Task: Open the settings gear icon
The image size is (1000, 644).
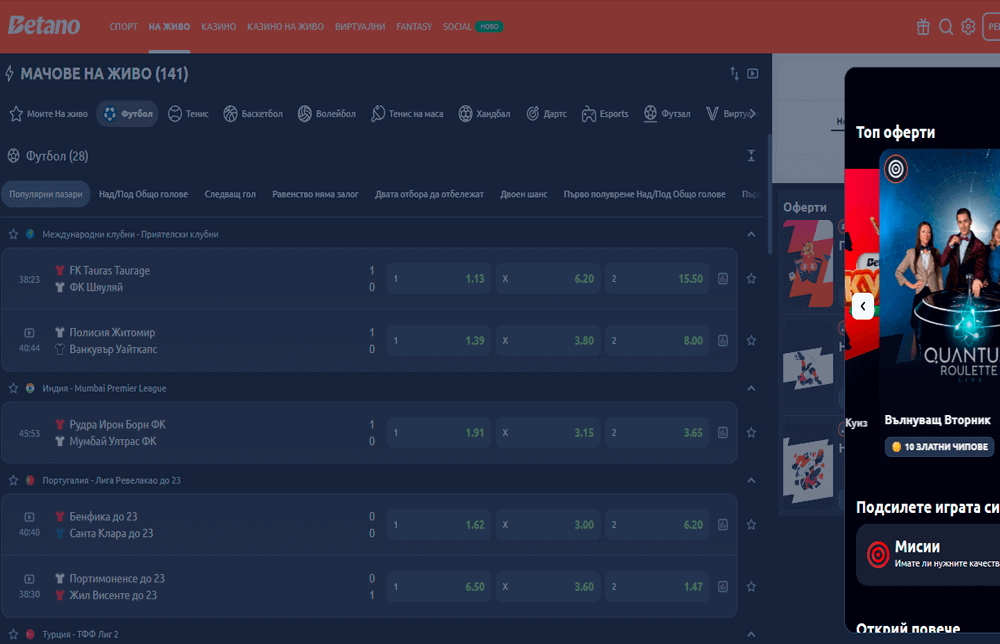Action: coord(968,27)
